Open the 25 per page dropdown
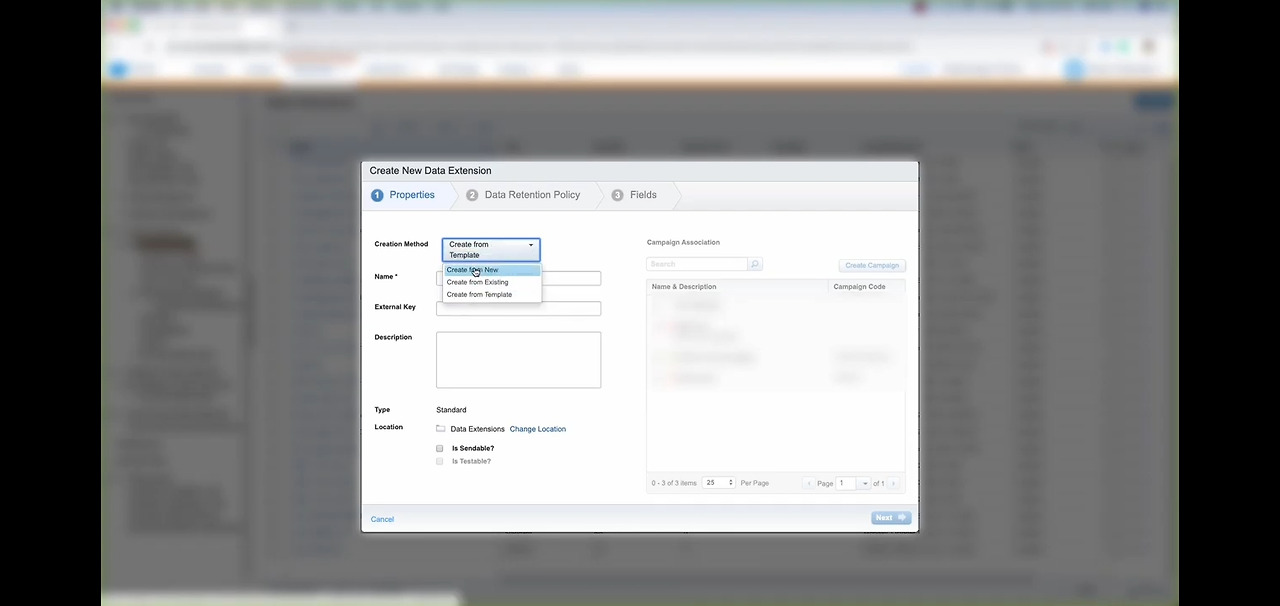Viewport: 1280px width, 606px height. point(719,483)
